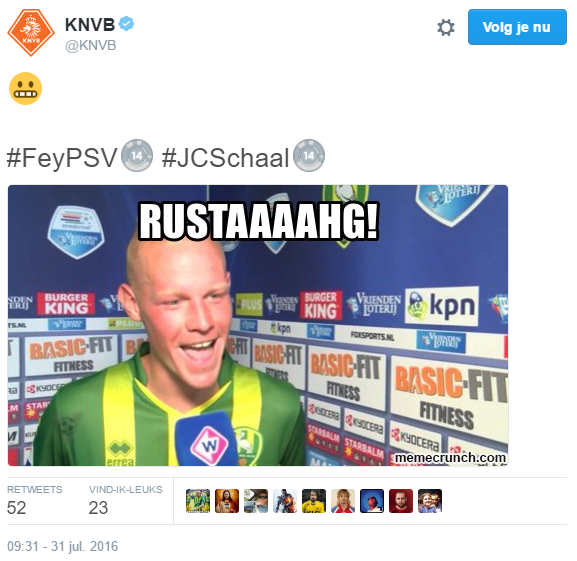Viewport: 577px width, 561px height.
Task: Open the gear settings menu
Action: (446, 28)
